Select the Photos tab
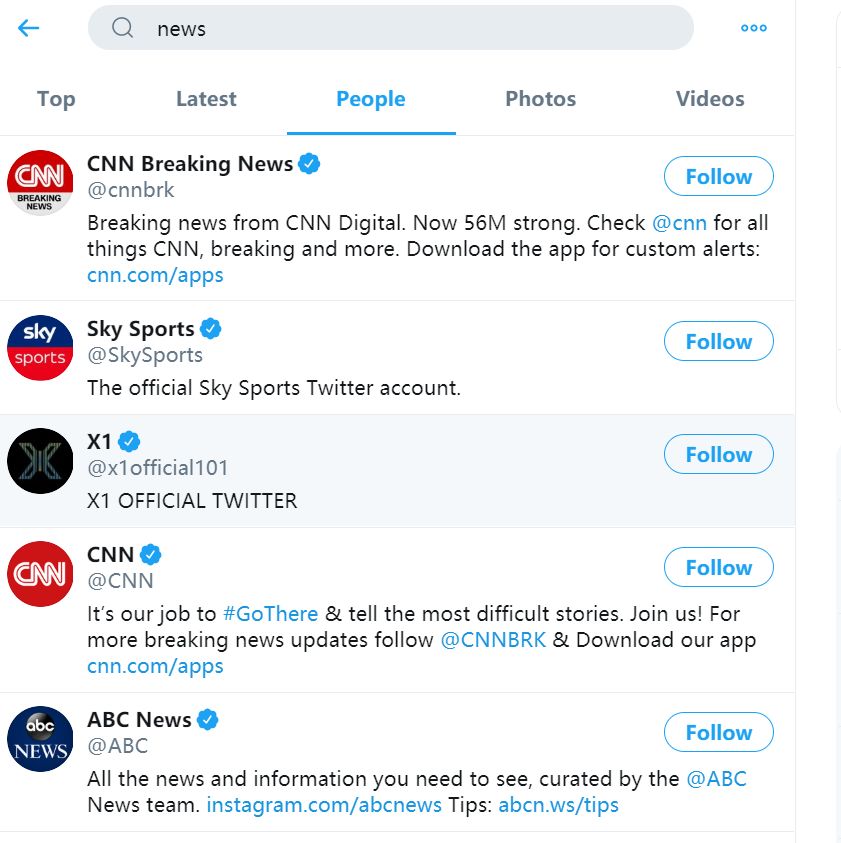 tap(540, 99)
